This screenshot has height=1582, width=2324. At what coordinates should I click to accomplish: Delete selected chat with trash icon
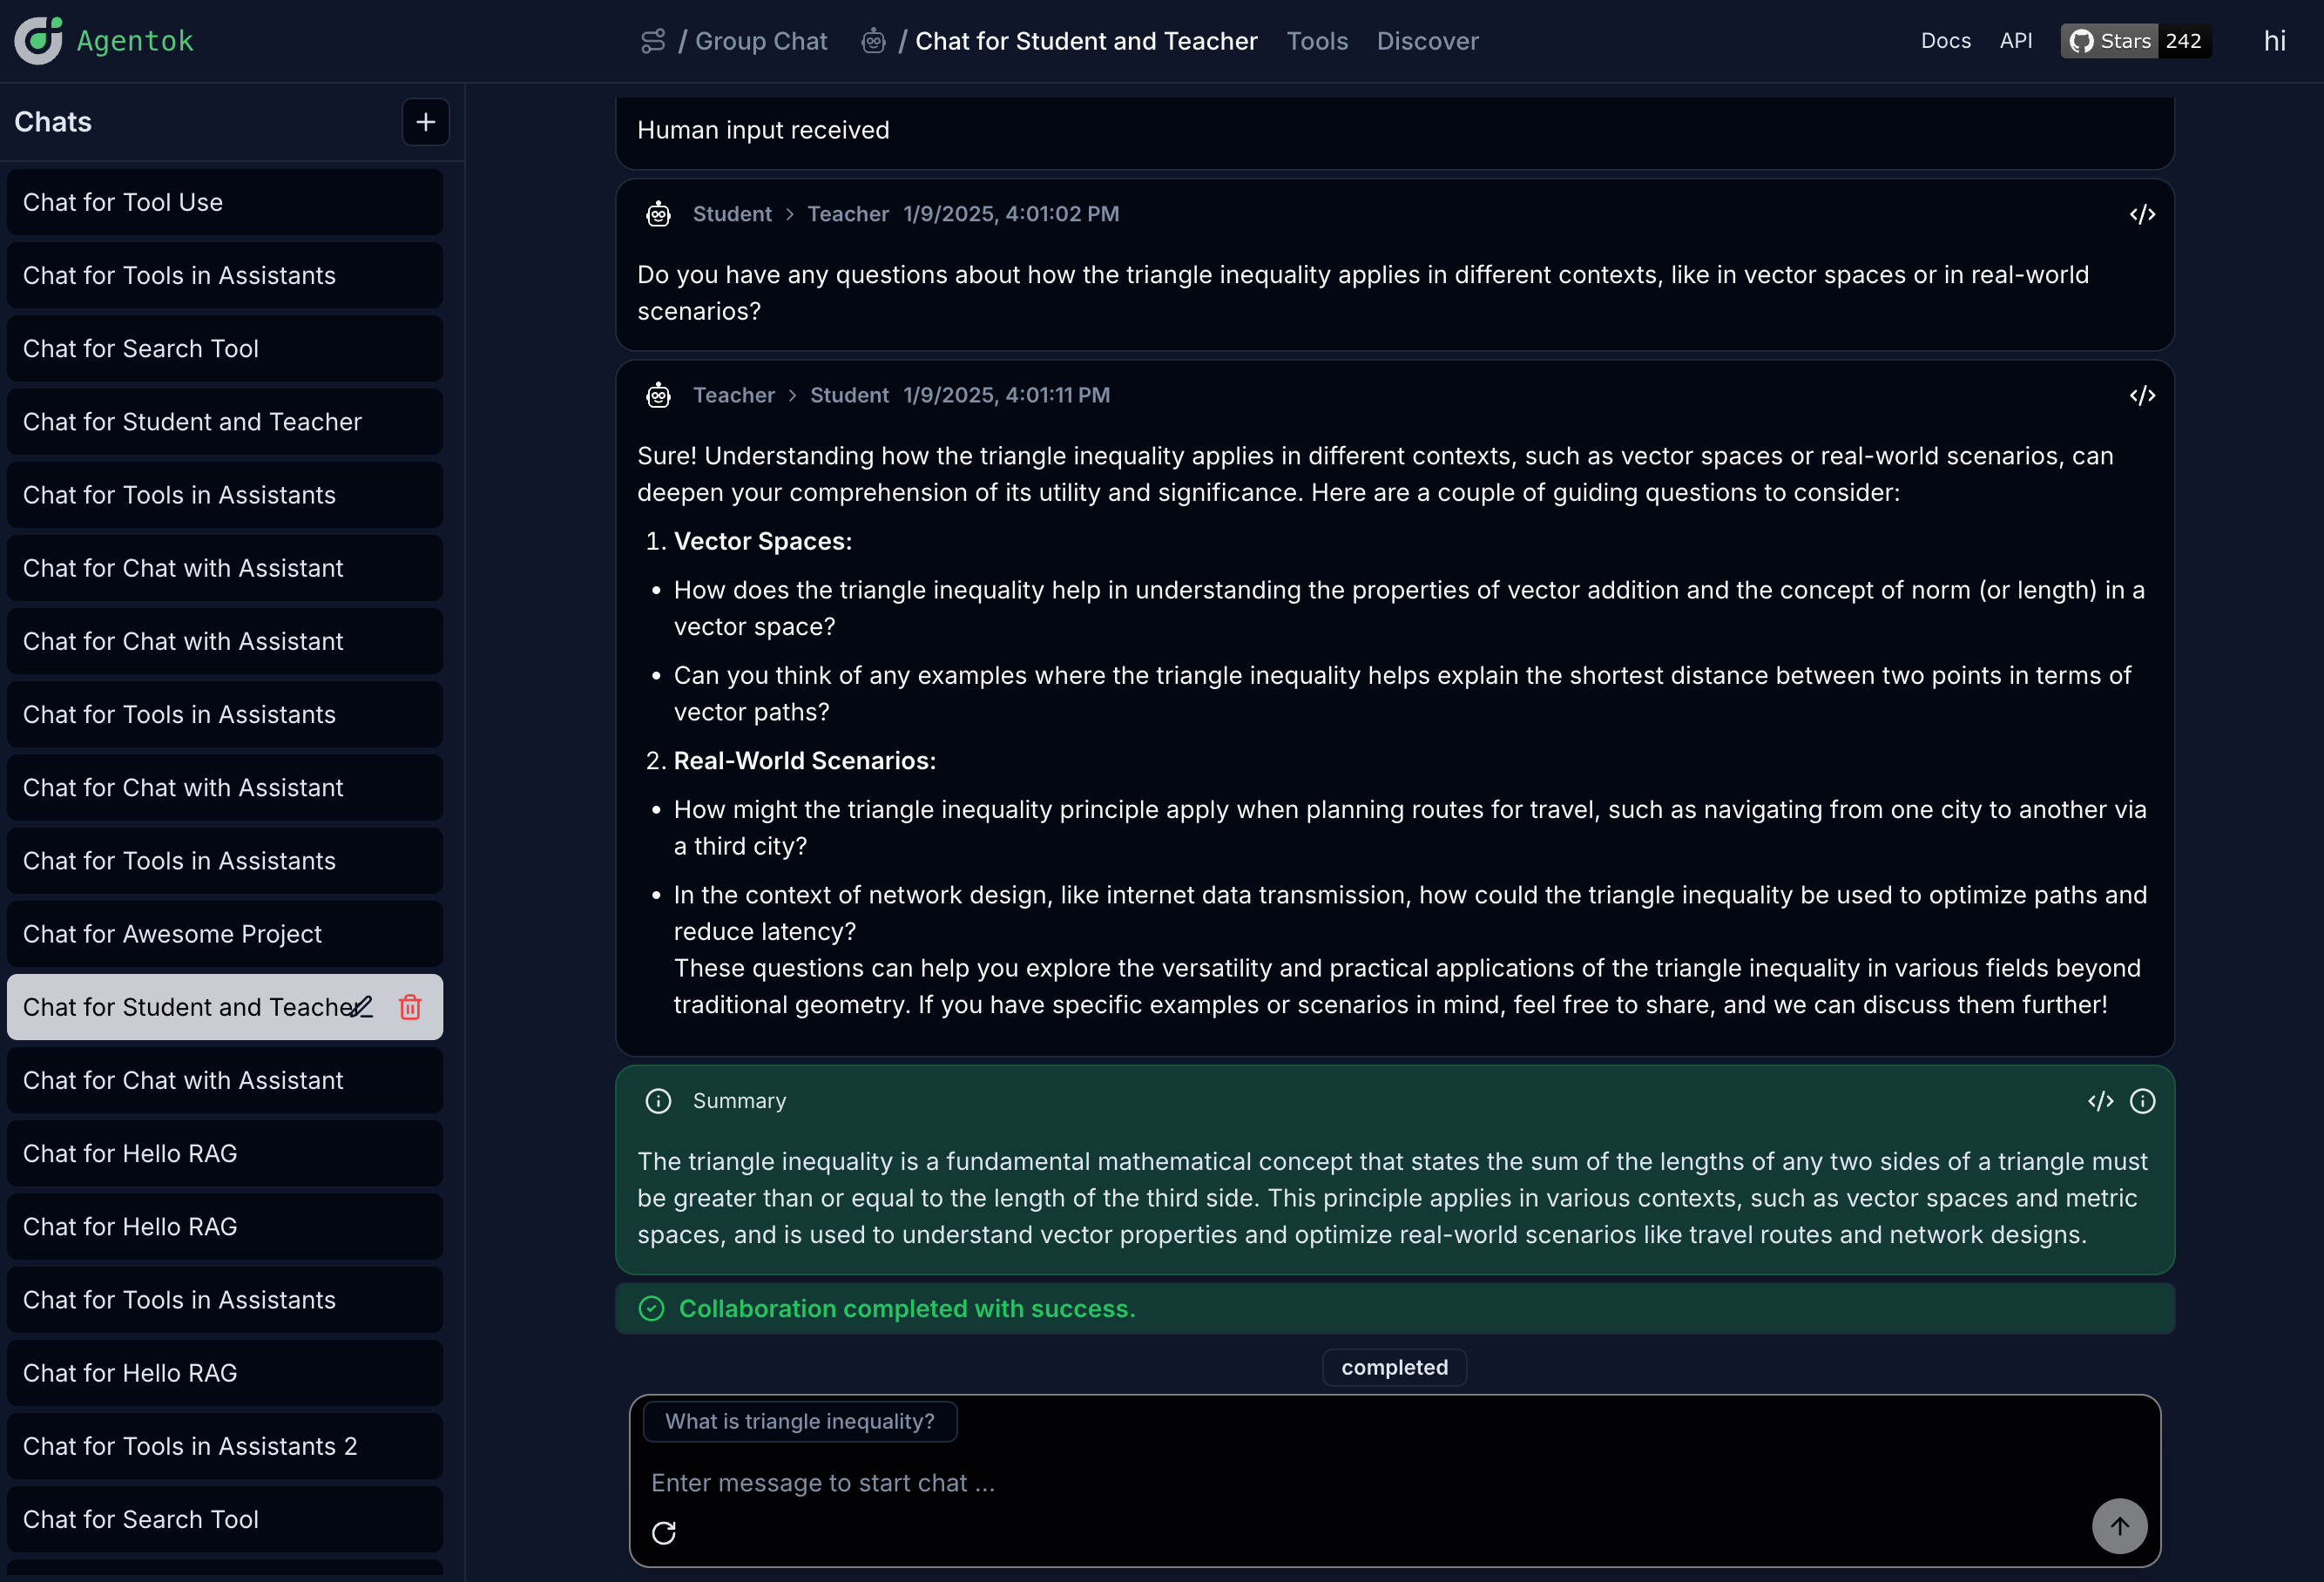pos(410,1007)
